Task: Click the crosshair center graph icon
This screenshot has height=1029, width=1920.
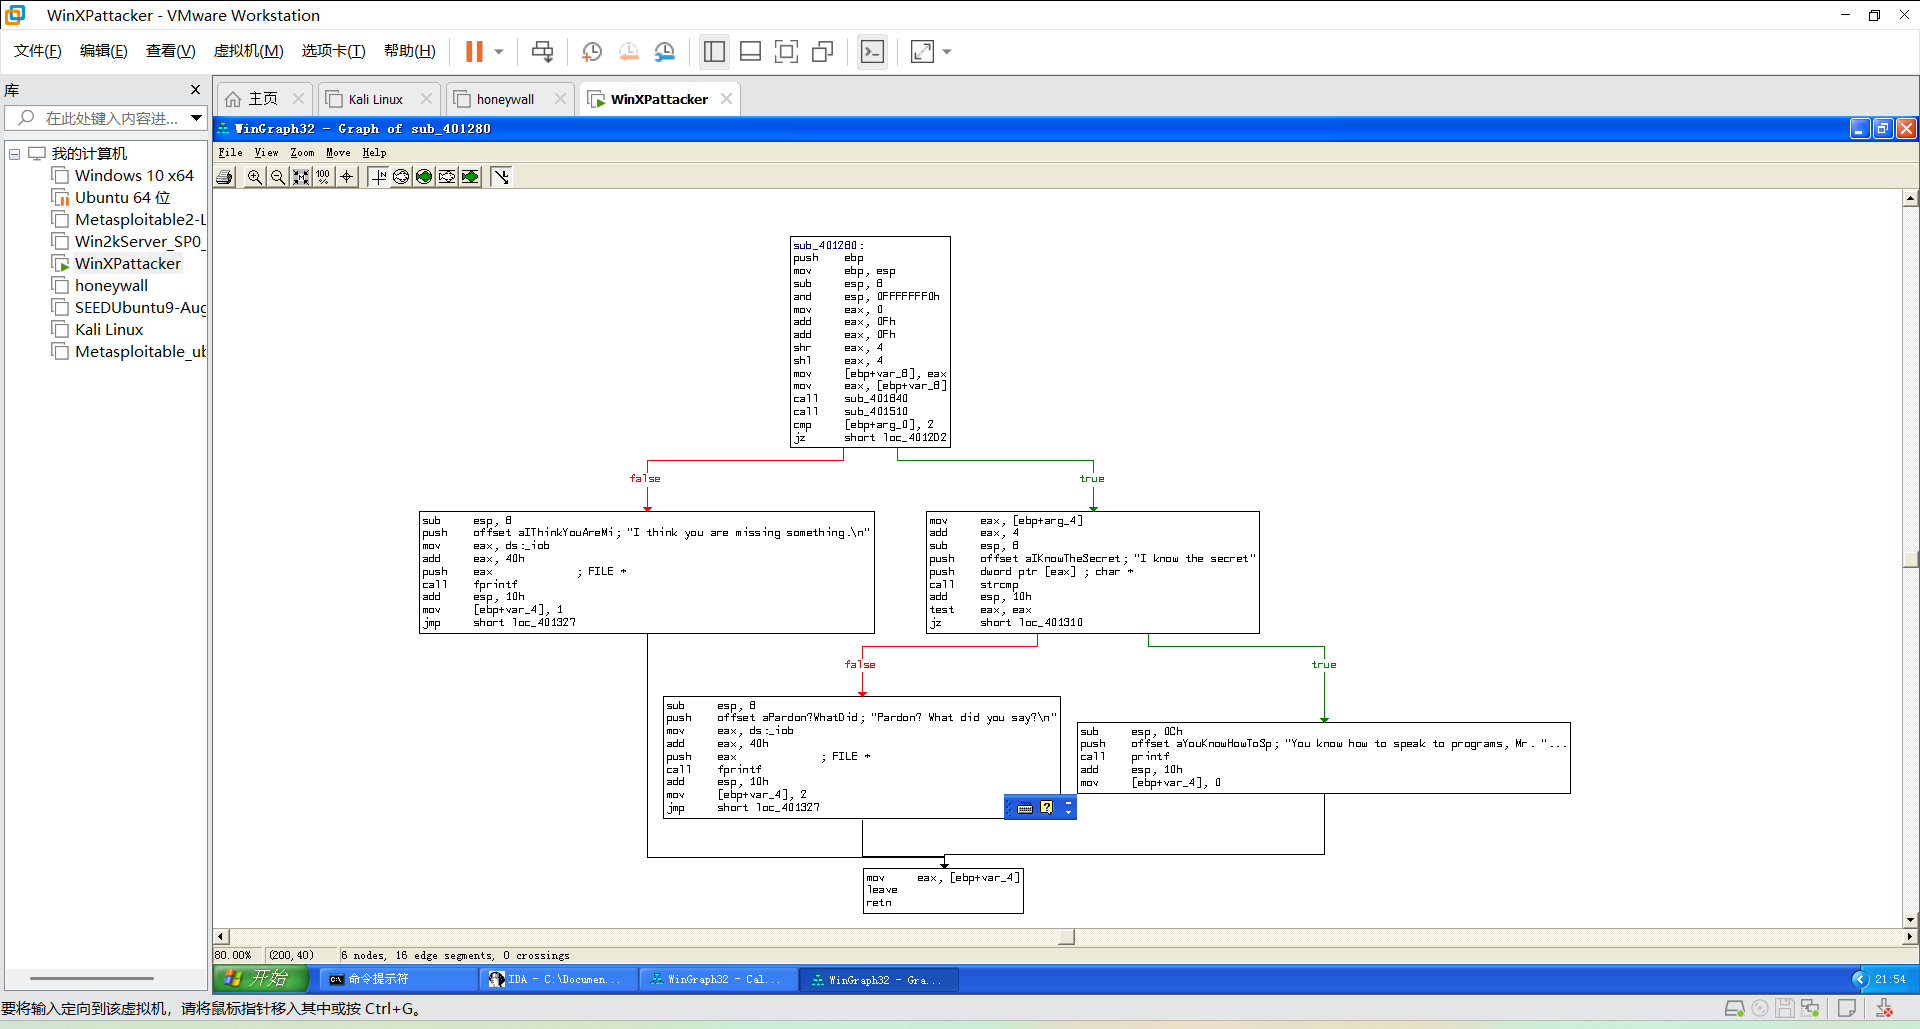Action: 347,177
